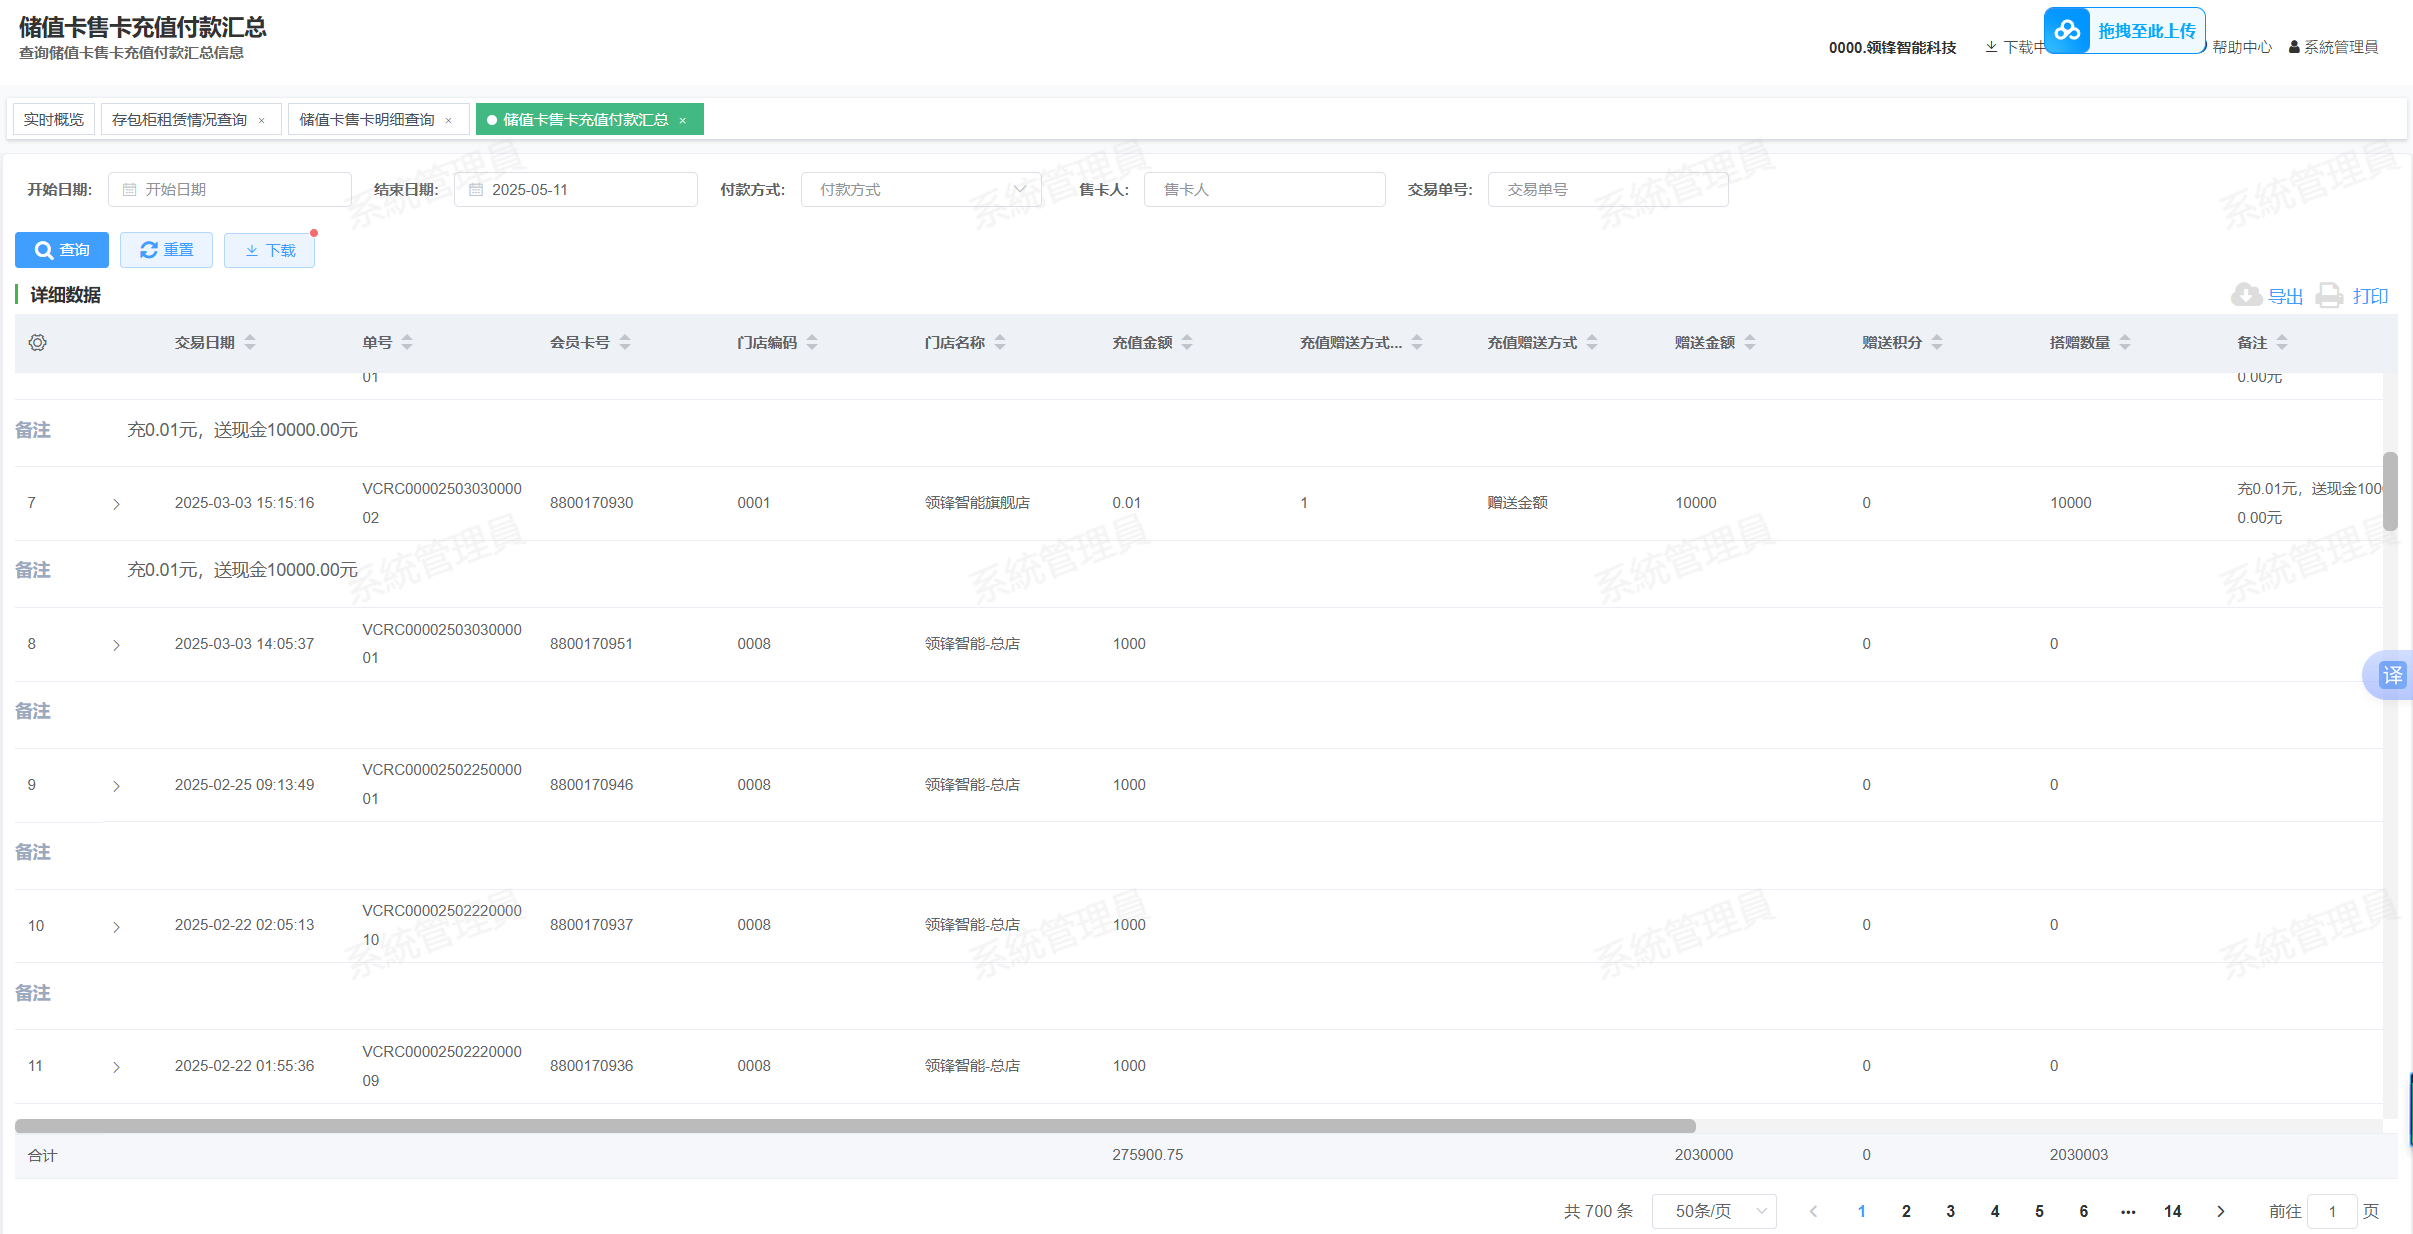
Task: Click the Reset button
Action: point(166,249)
